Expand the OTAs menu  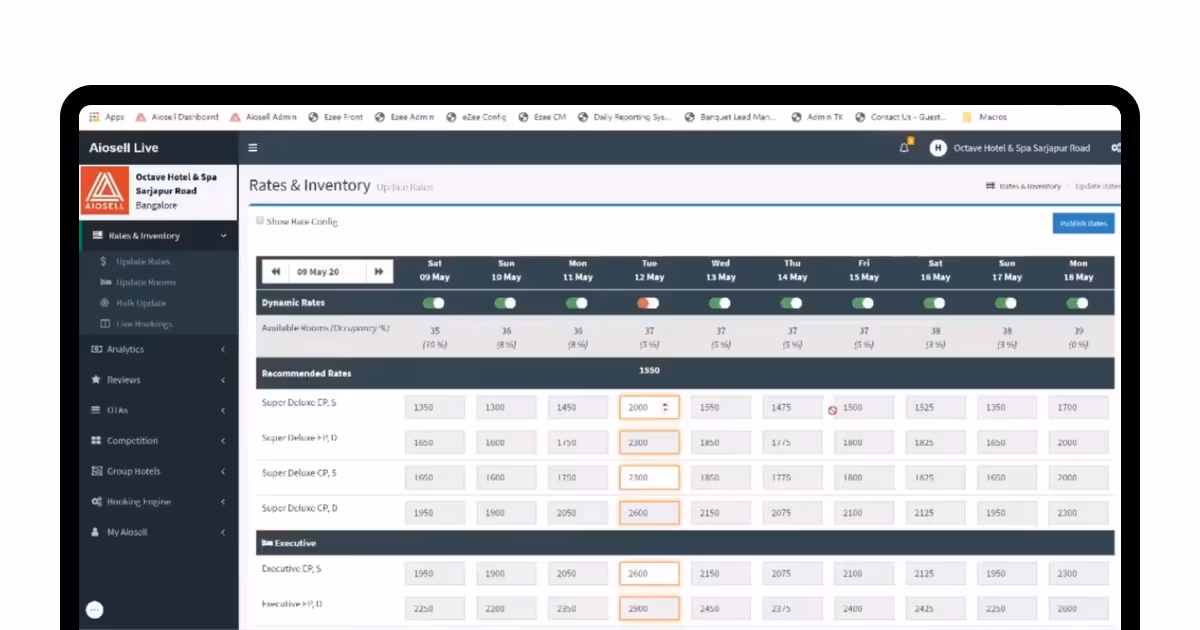[x=159, y=410]
